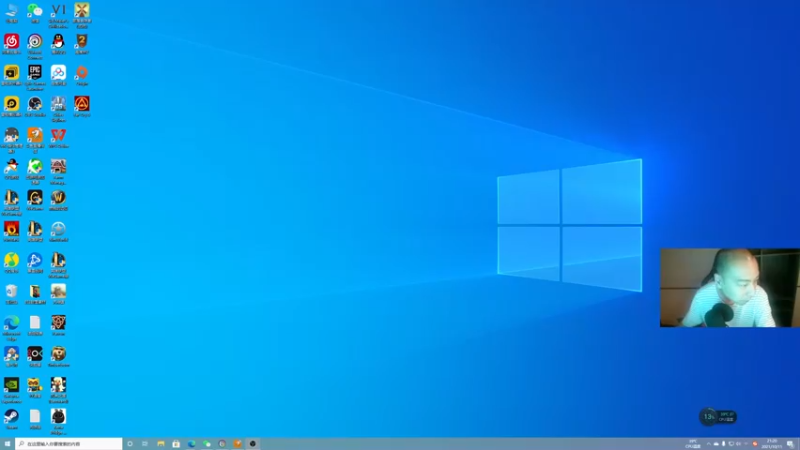Launch the orange Origin desktop shortcut

click(82, 75)
